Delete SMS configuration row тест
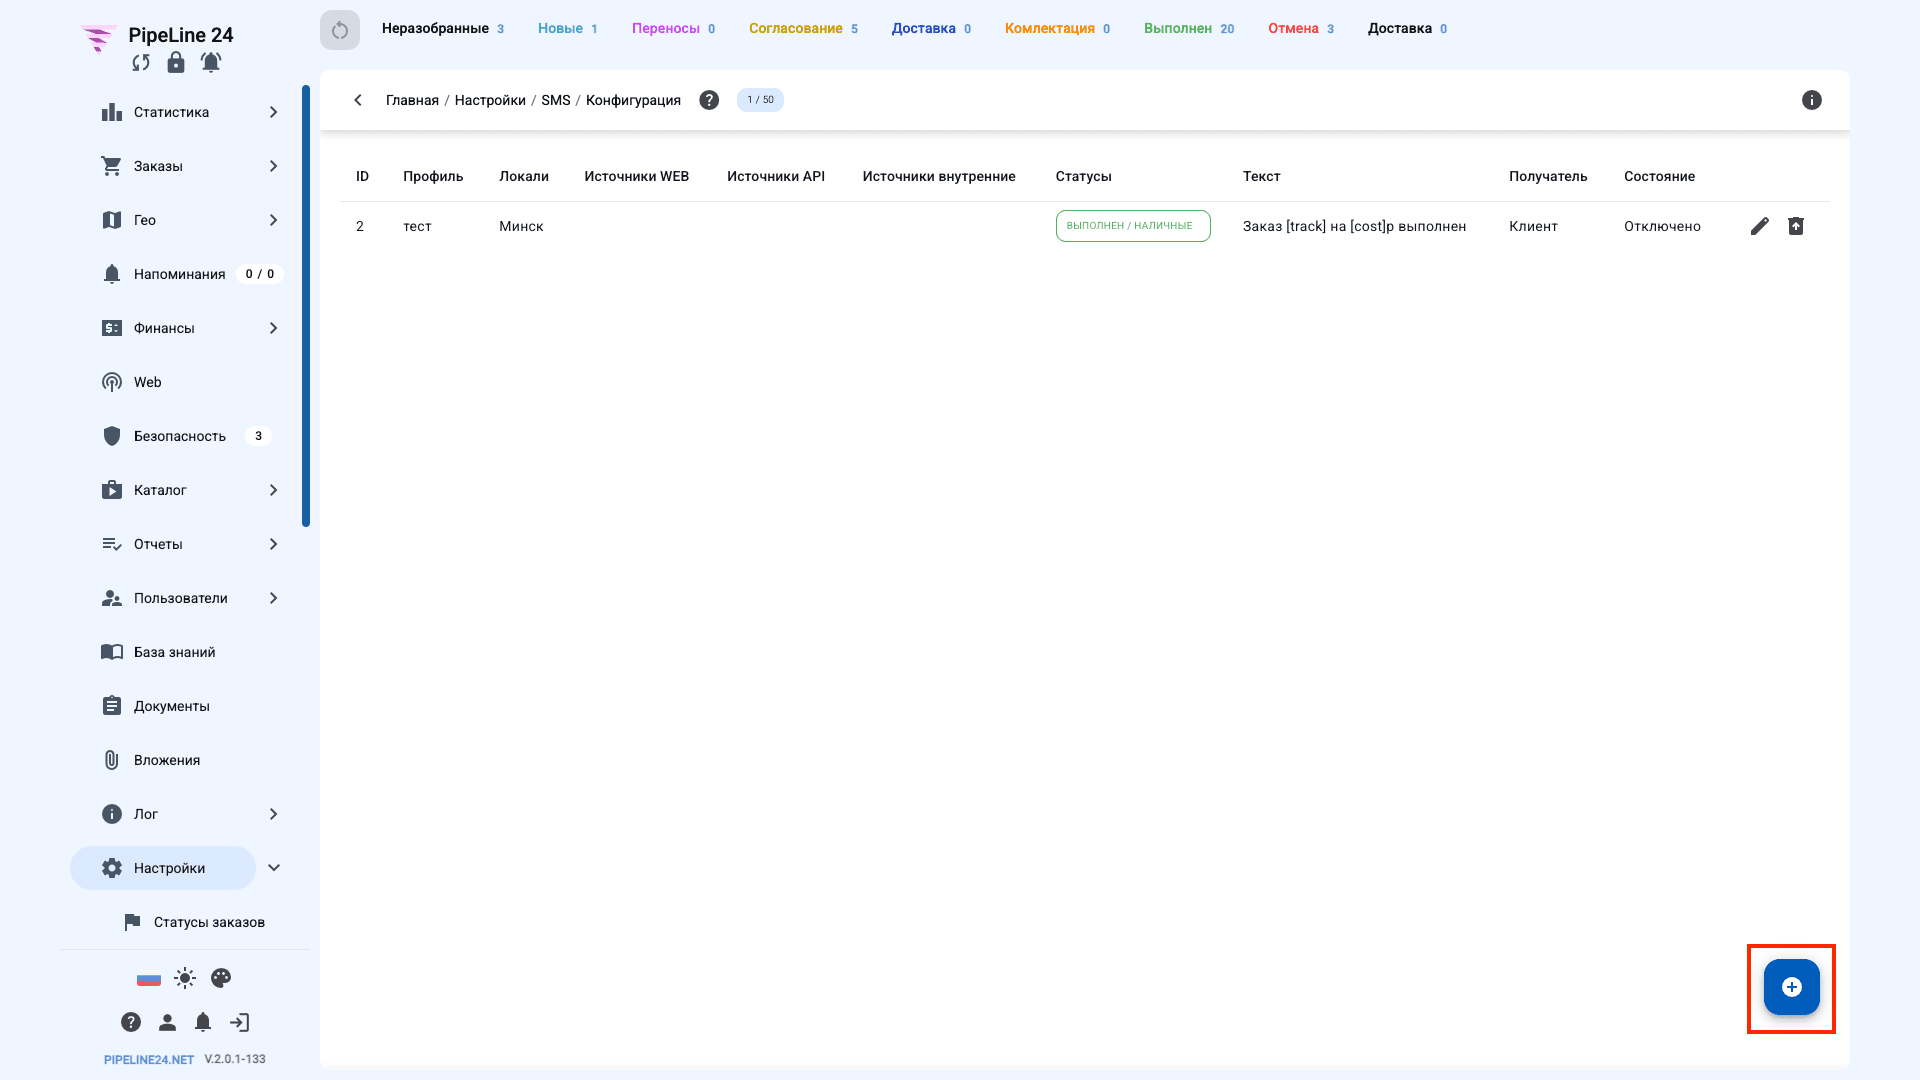Image resolution: width=1920 pixels, height=1080 pixels. point(1796,226)
